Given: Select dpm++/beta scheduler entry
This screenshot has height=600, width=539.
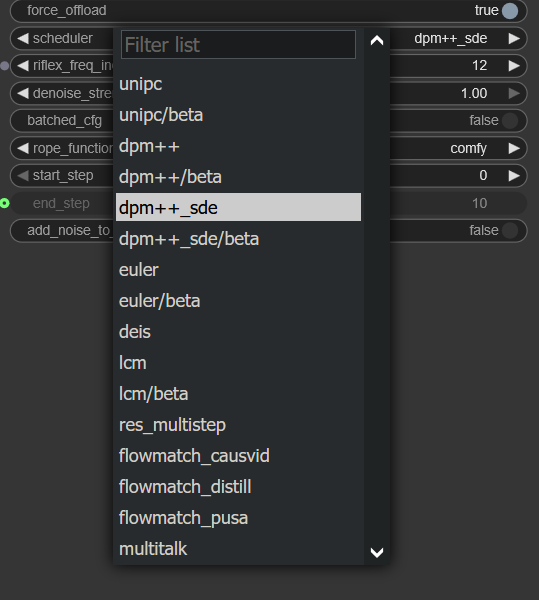Looking at the screenshot, I should pos(238,176).
